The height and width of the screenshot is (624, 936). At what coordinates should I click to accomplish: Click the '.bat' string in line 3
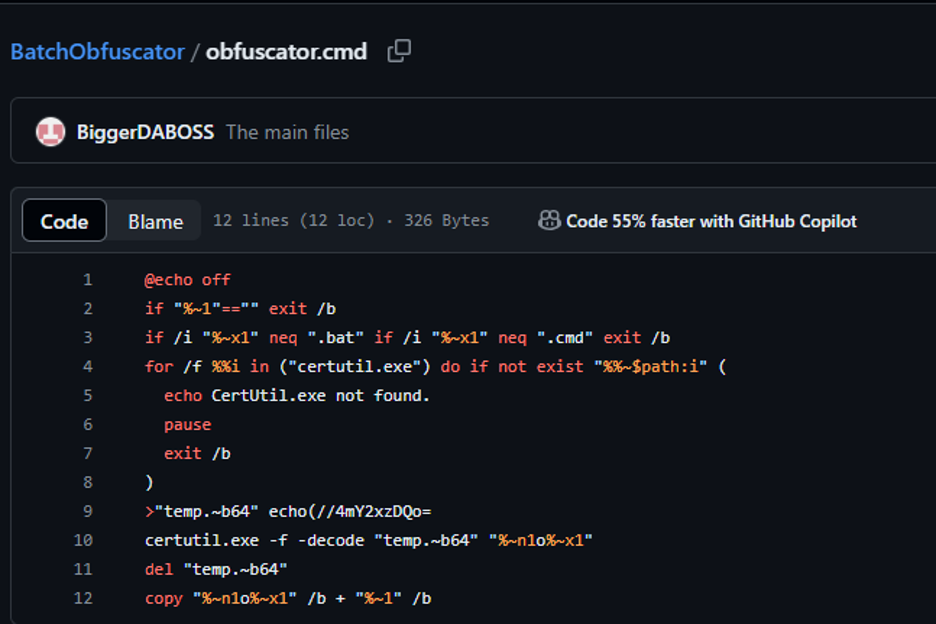tap(336, 337)
